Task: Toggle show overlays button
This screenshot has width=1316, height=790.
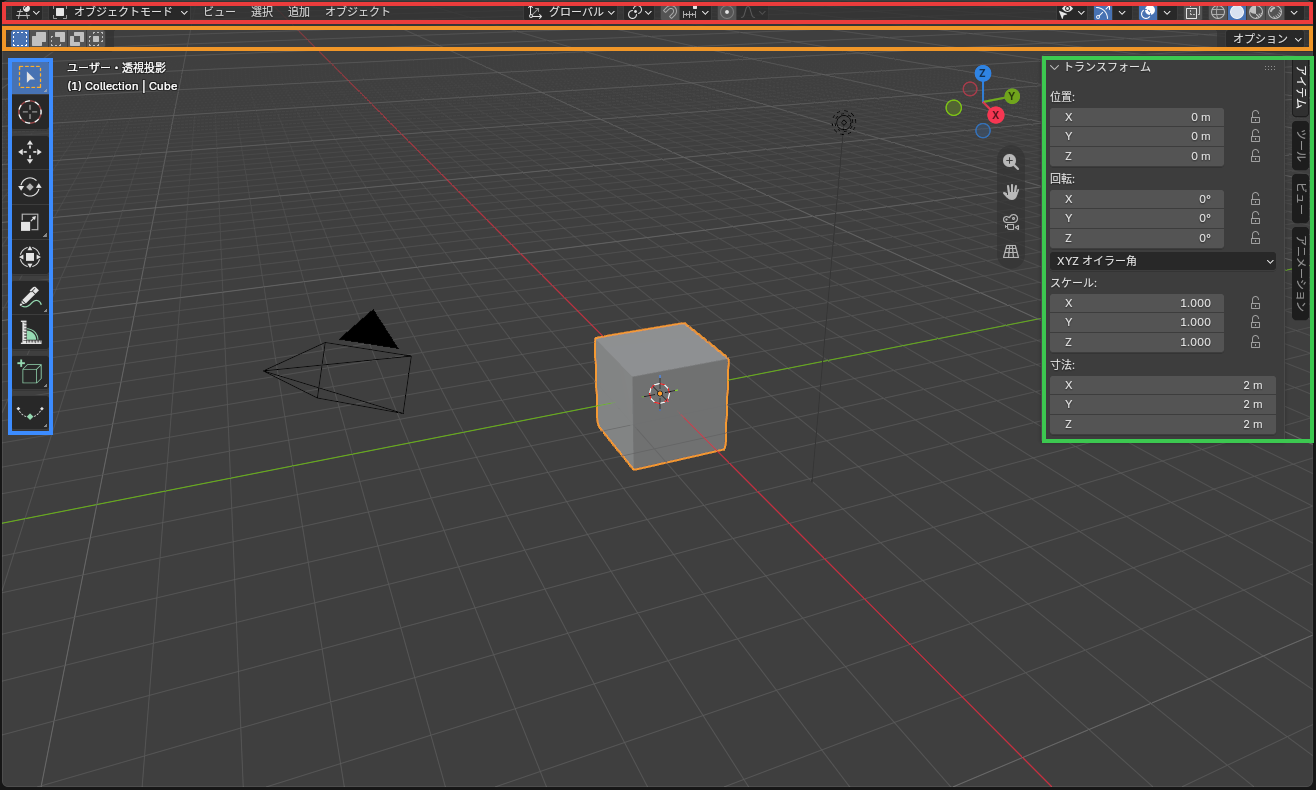Action: coord(1148,12)
